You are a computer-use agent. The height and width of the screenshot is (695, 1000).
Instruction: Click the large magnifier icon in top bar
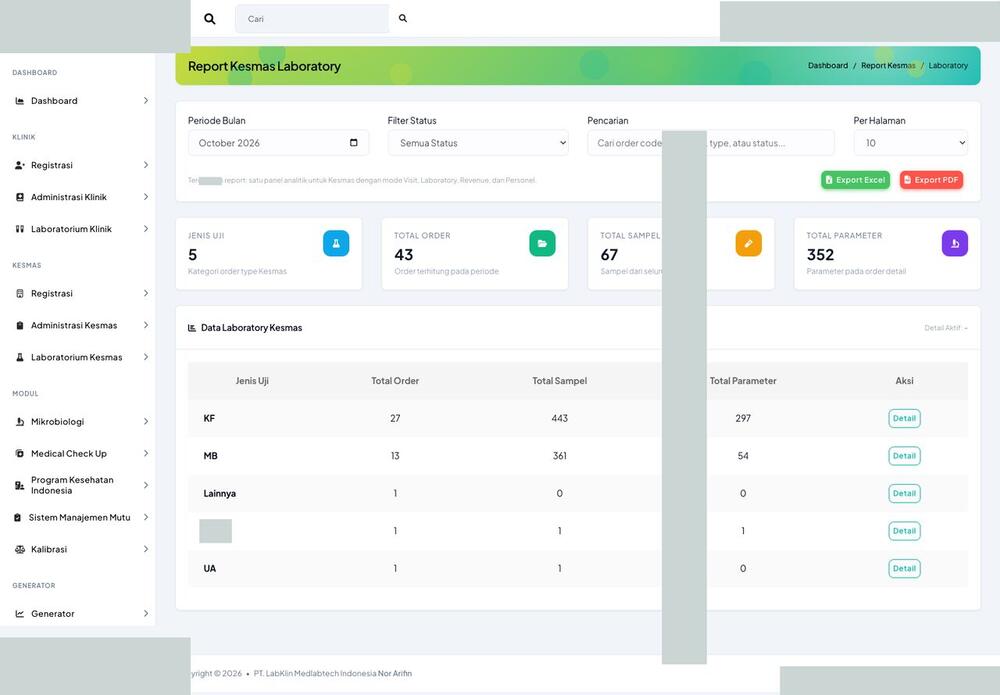(210, 19)
